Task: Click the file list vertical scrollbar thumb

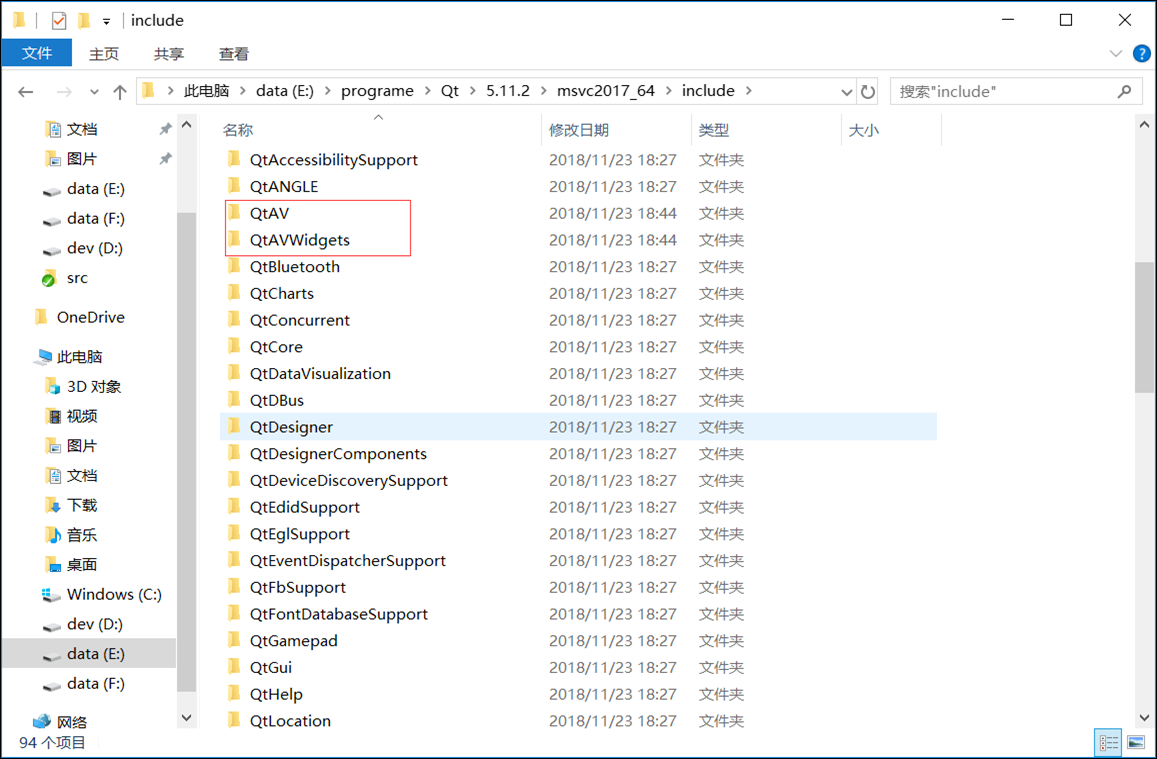Action: pyautogui.click(x=1144, y=327)
